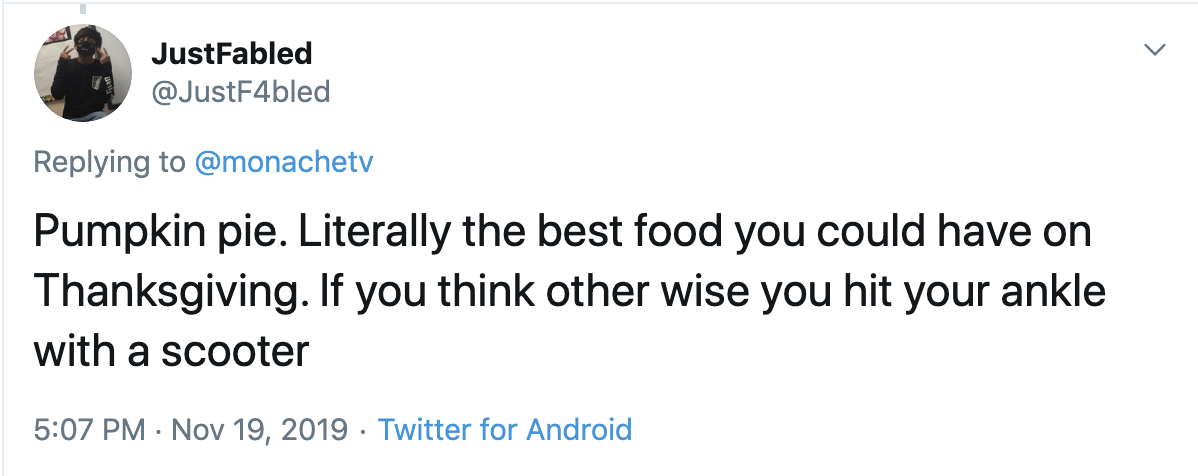Open the @JustF4bled handle link
The height and width of the screenshot is (476, 1198).
[239, 92]
